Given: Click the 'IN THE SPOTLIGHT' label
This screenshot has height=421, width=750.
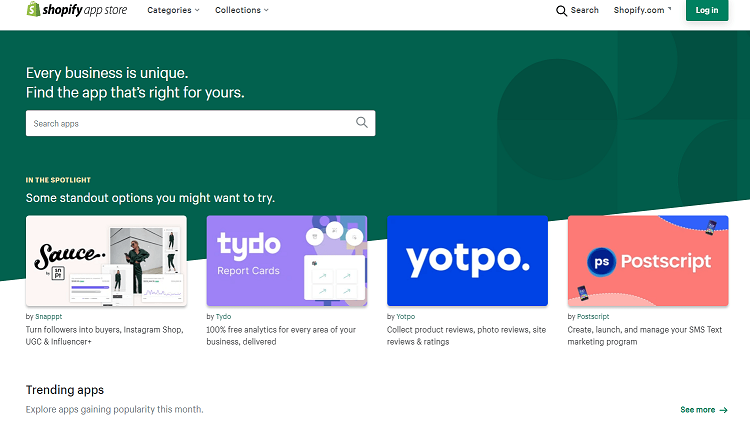Looking at the screenshot, I should click(x=58, y=180).
